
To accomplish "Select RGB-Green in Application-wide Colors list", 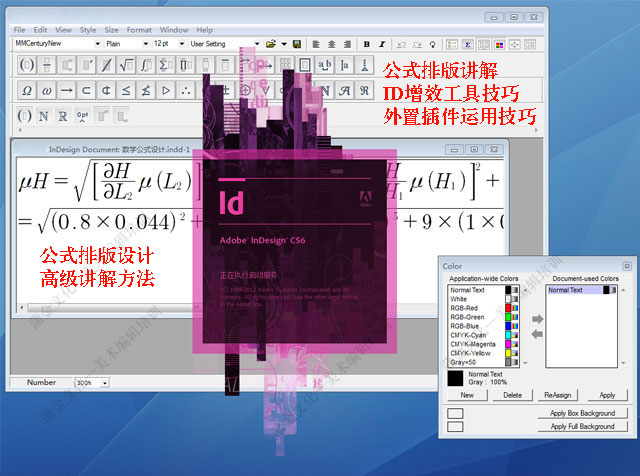I will [x=483, y=317].
